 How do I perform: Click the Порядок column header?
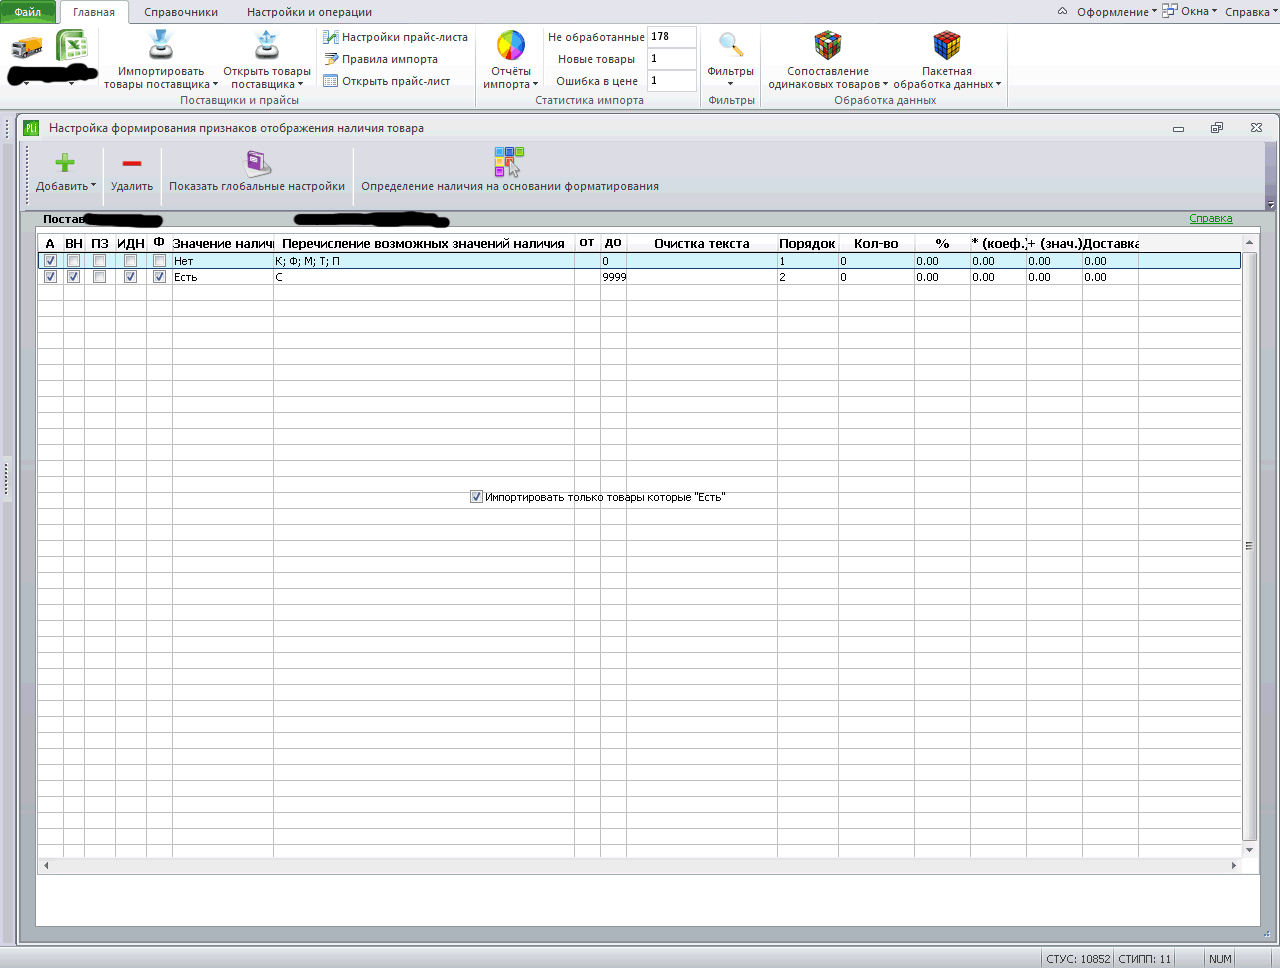pyautogui.click(x=808, y=243)
